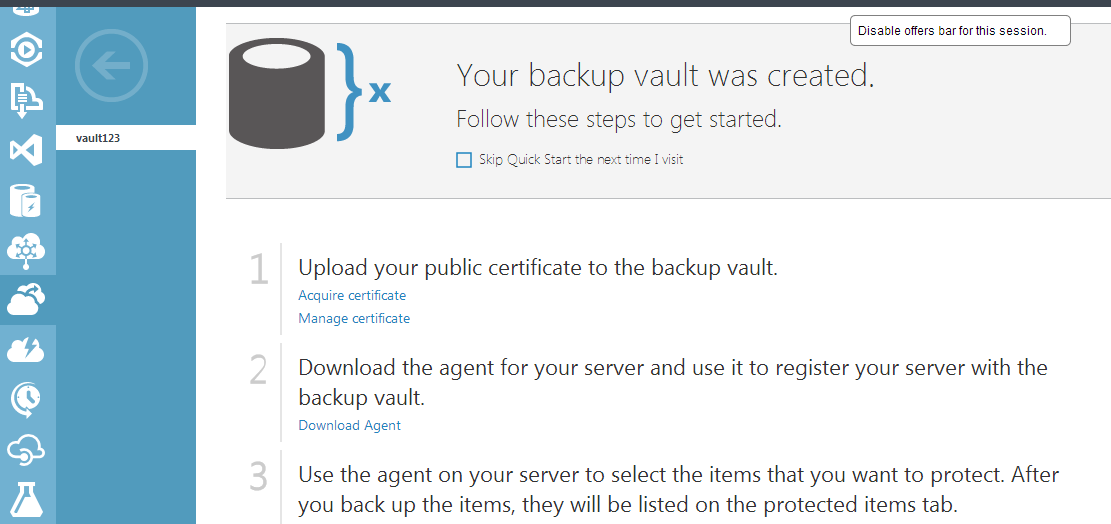Go back using the circular arrow button
The image size is (1111, 524).
tap(111, 65)
